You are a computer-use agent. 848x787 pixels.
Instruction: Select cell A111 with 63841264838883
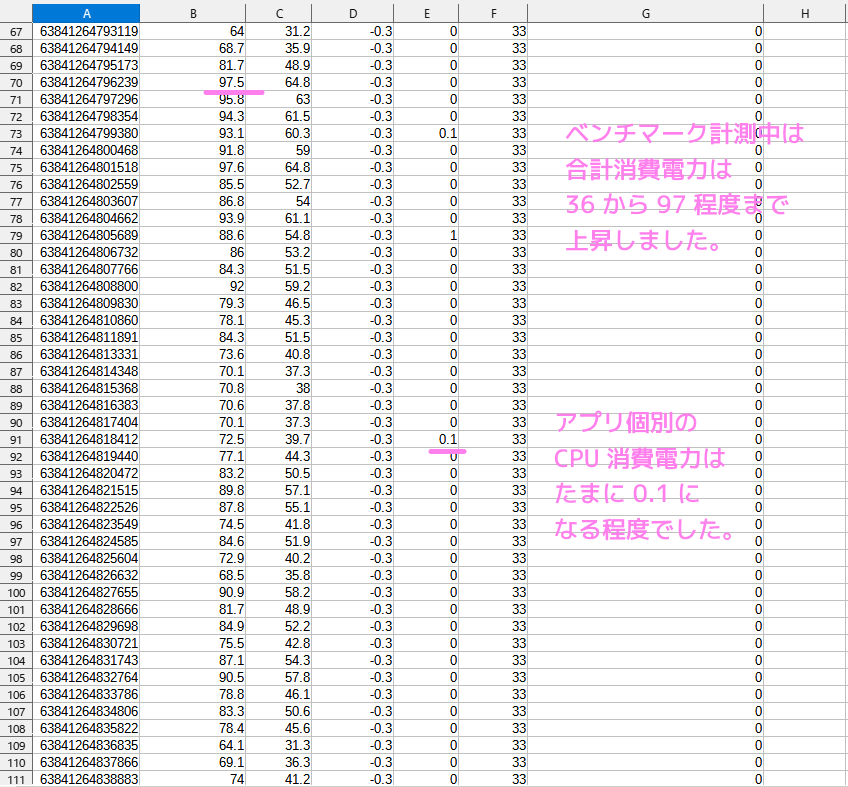click(x=86, y=778)
